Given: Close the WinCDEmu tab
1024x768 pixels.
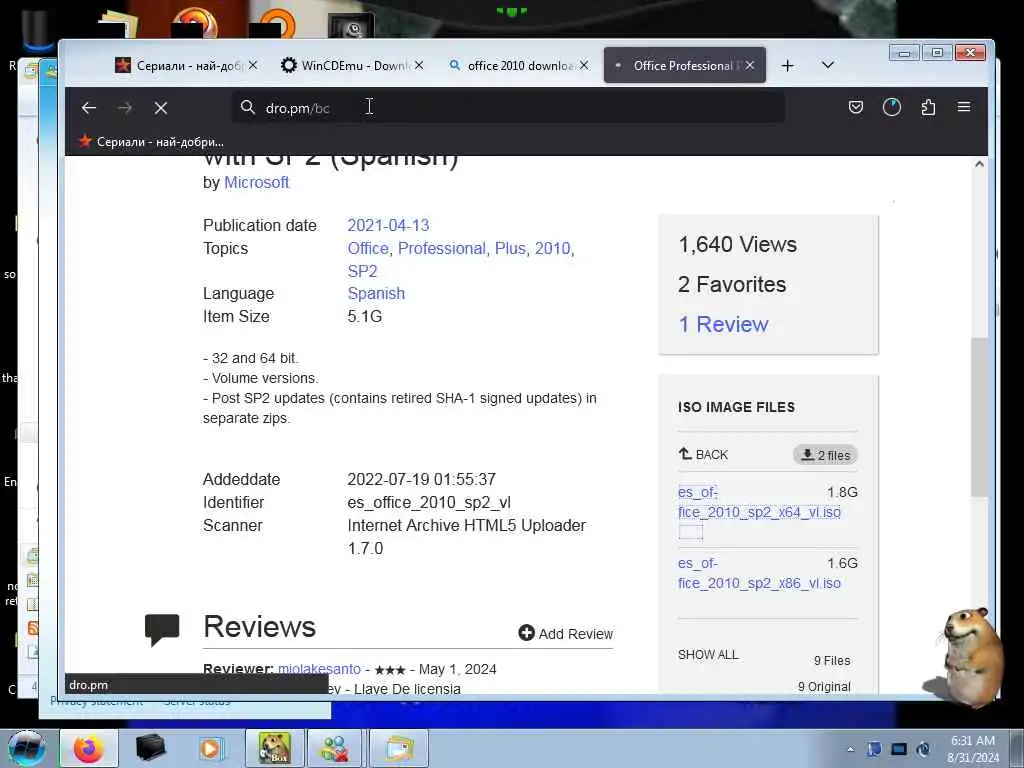Looking at the screenshot, I should coord(419,65).
